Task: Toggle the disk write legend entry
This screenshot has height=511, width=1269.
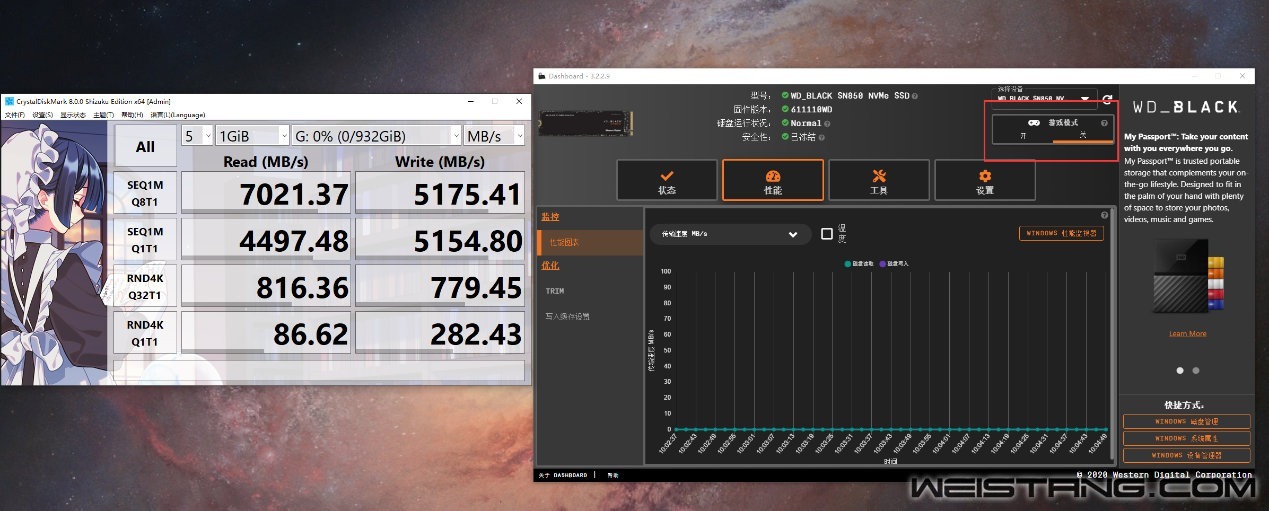Action: [893, 263]
